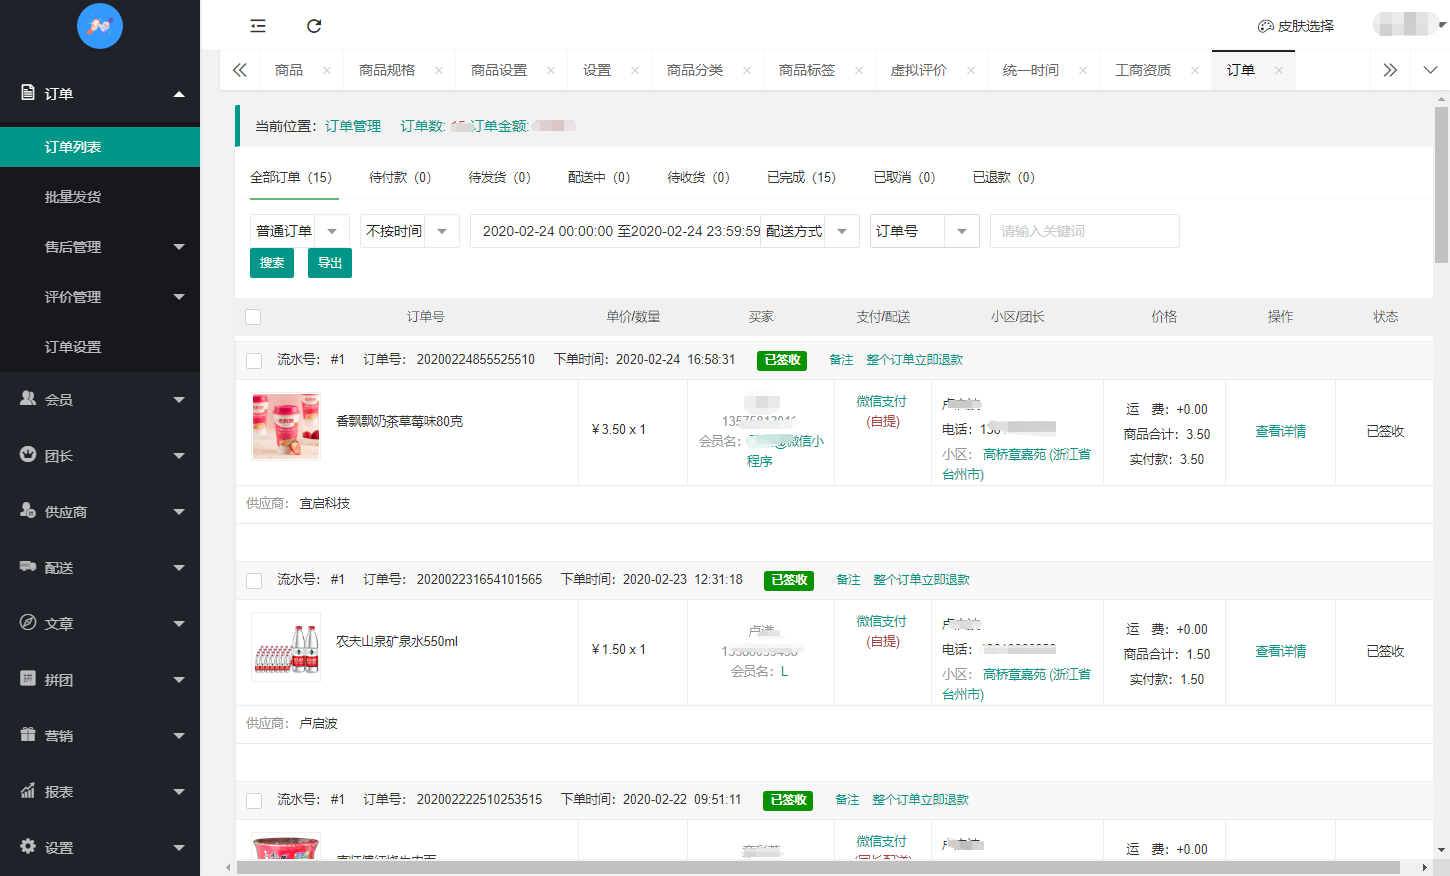The image size is (1450, 876).
Task: Click the date range input field
Action: click(x=615, y=231)
